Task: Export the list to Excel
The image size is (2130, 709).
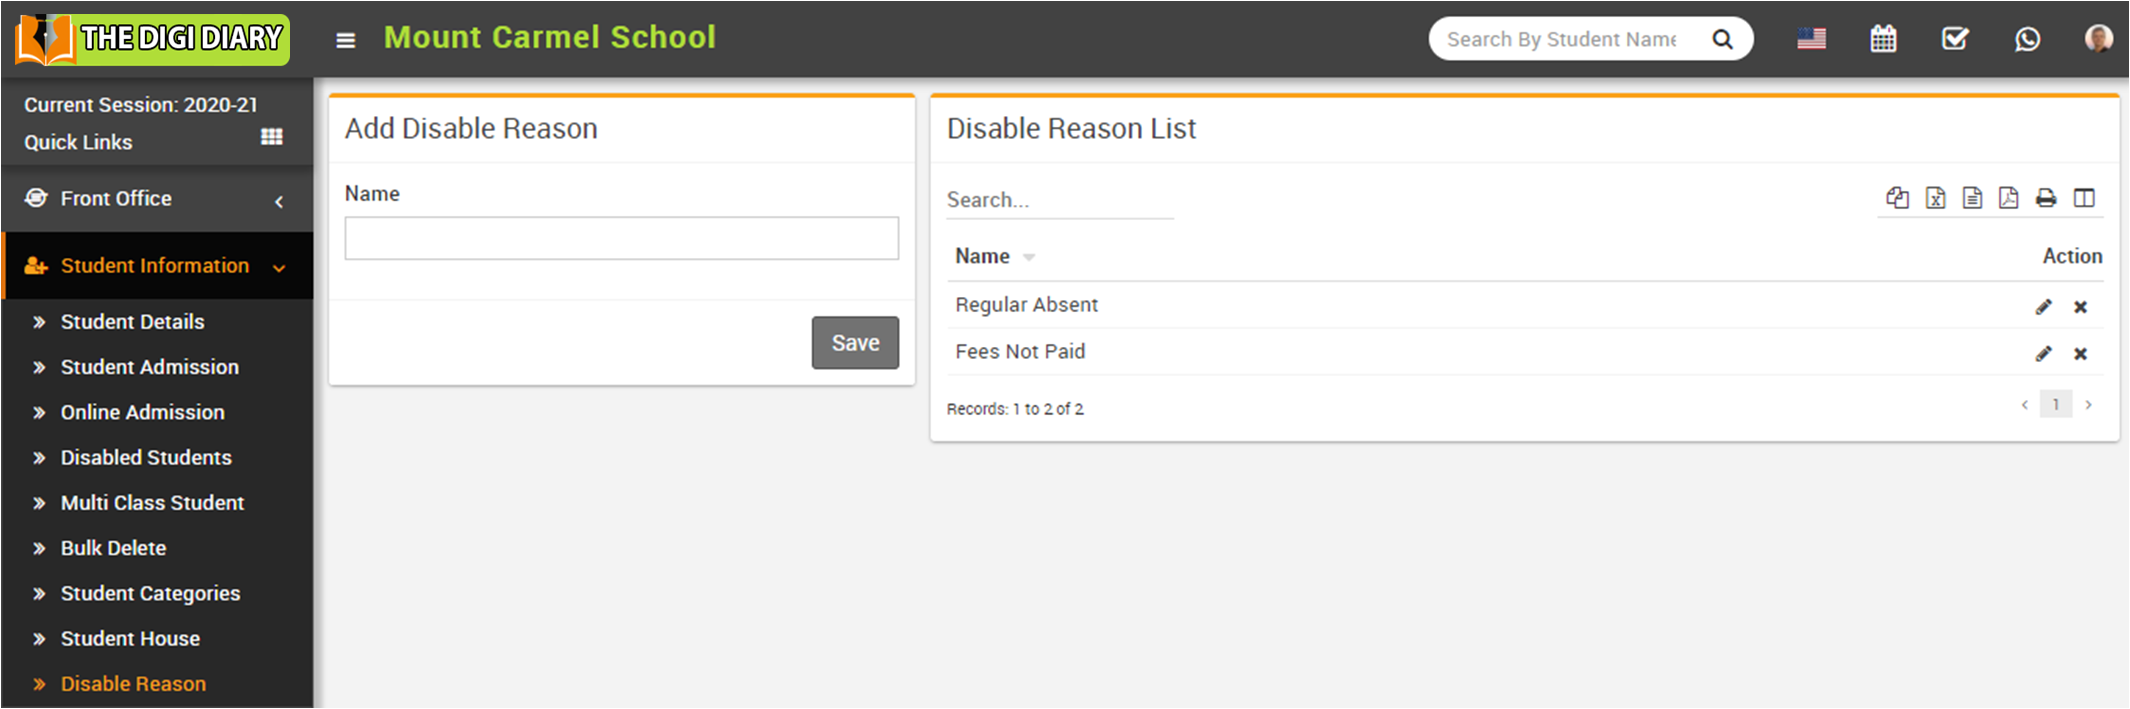Action: (x=1935, y=198)
